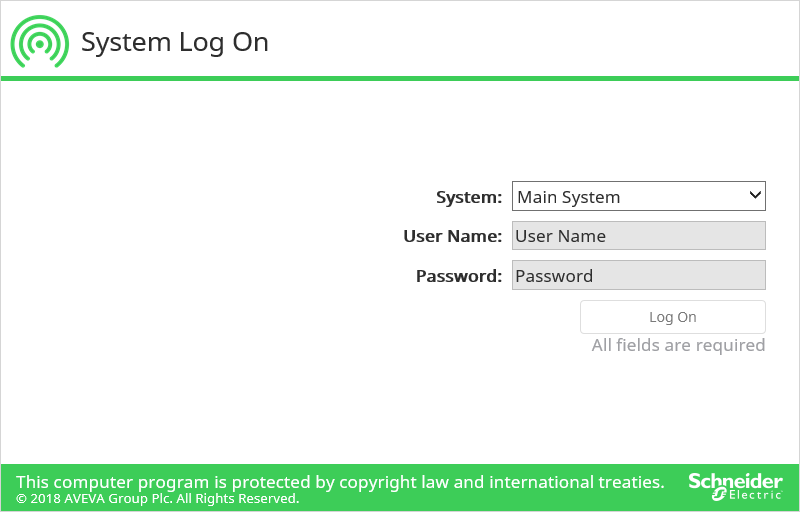The width and height of the screenshot is (800, 512).
Task: Click the small emblem beside the word Electric
Action: tap(718, 496)
